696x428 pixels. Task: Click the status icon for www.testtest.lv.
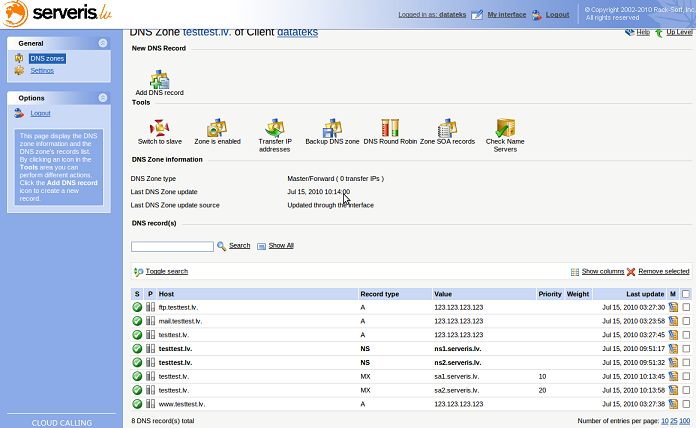(x=137, y=404)
